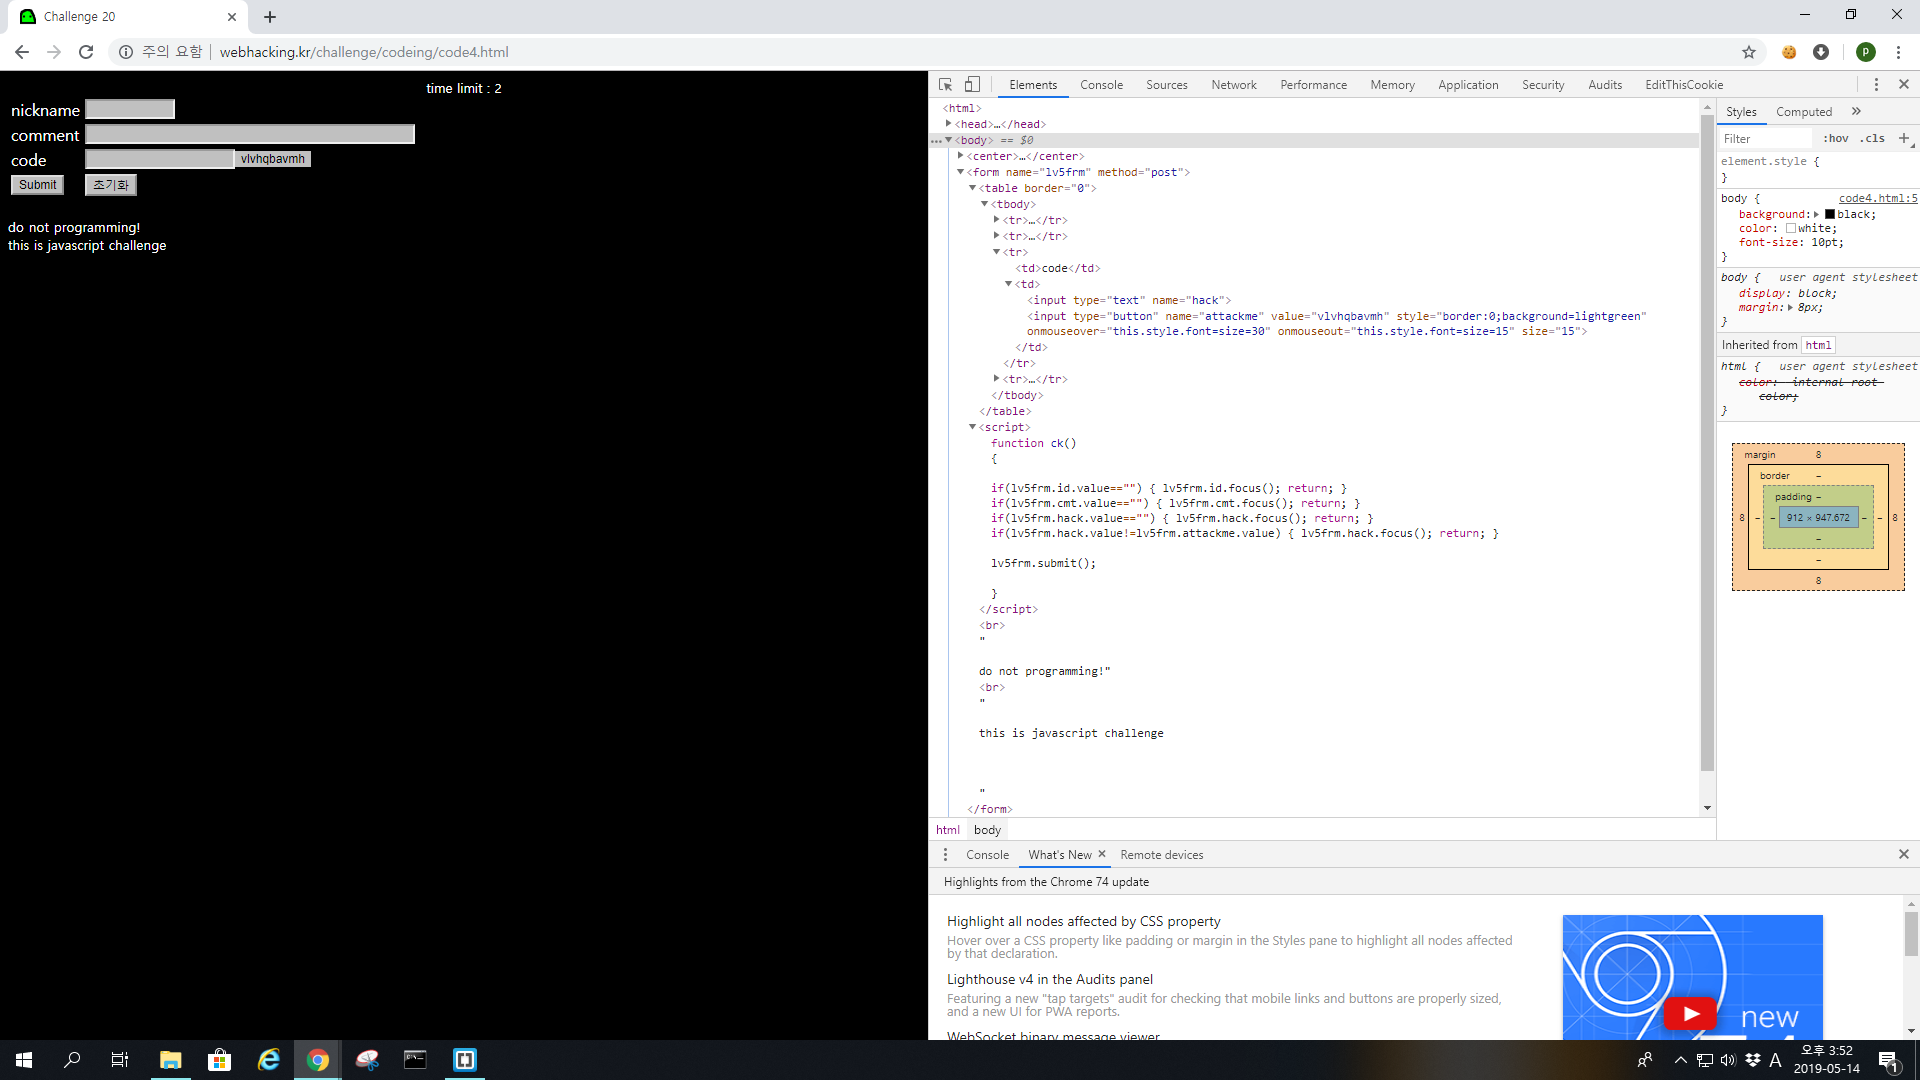Switch to the Network tab
The width and height of the screenshot is (1920, 1080).
(1233, 85)
